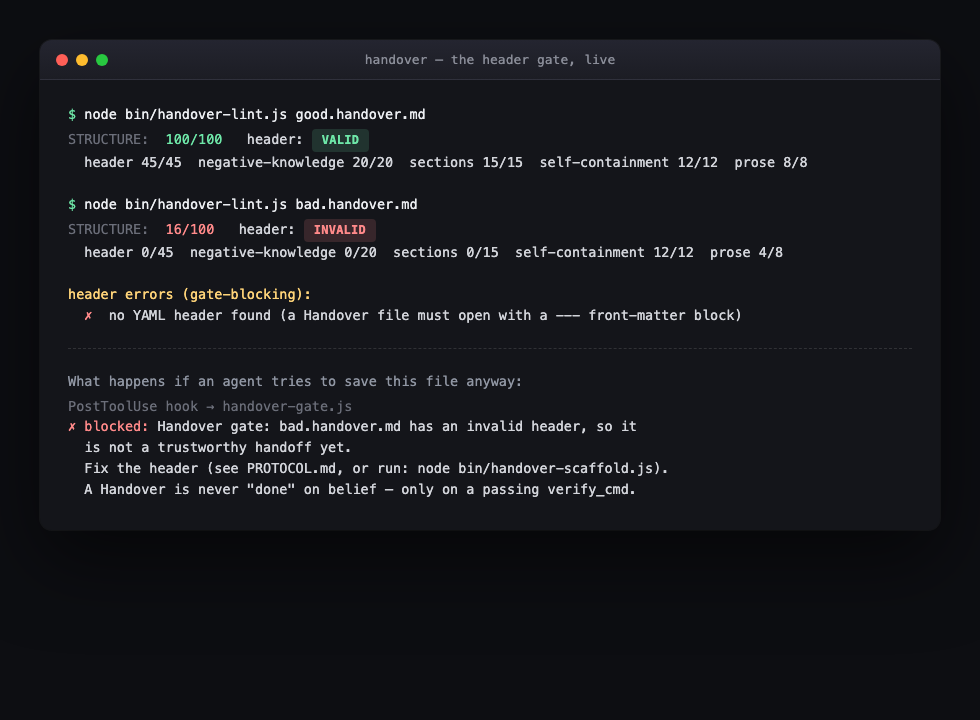Click the 'negative-knowledge 20/20' score
This screenshot has height=720, width=980.
[x=295, y=162]
